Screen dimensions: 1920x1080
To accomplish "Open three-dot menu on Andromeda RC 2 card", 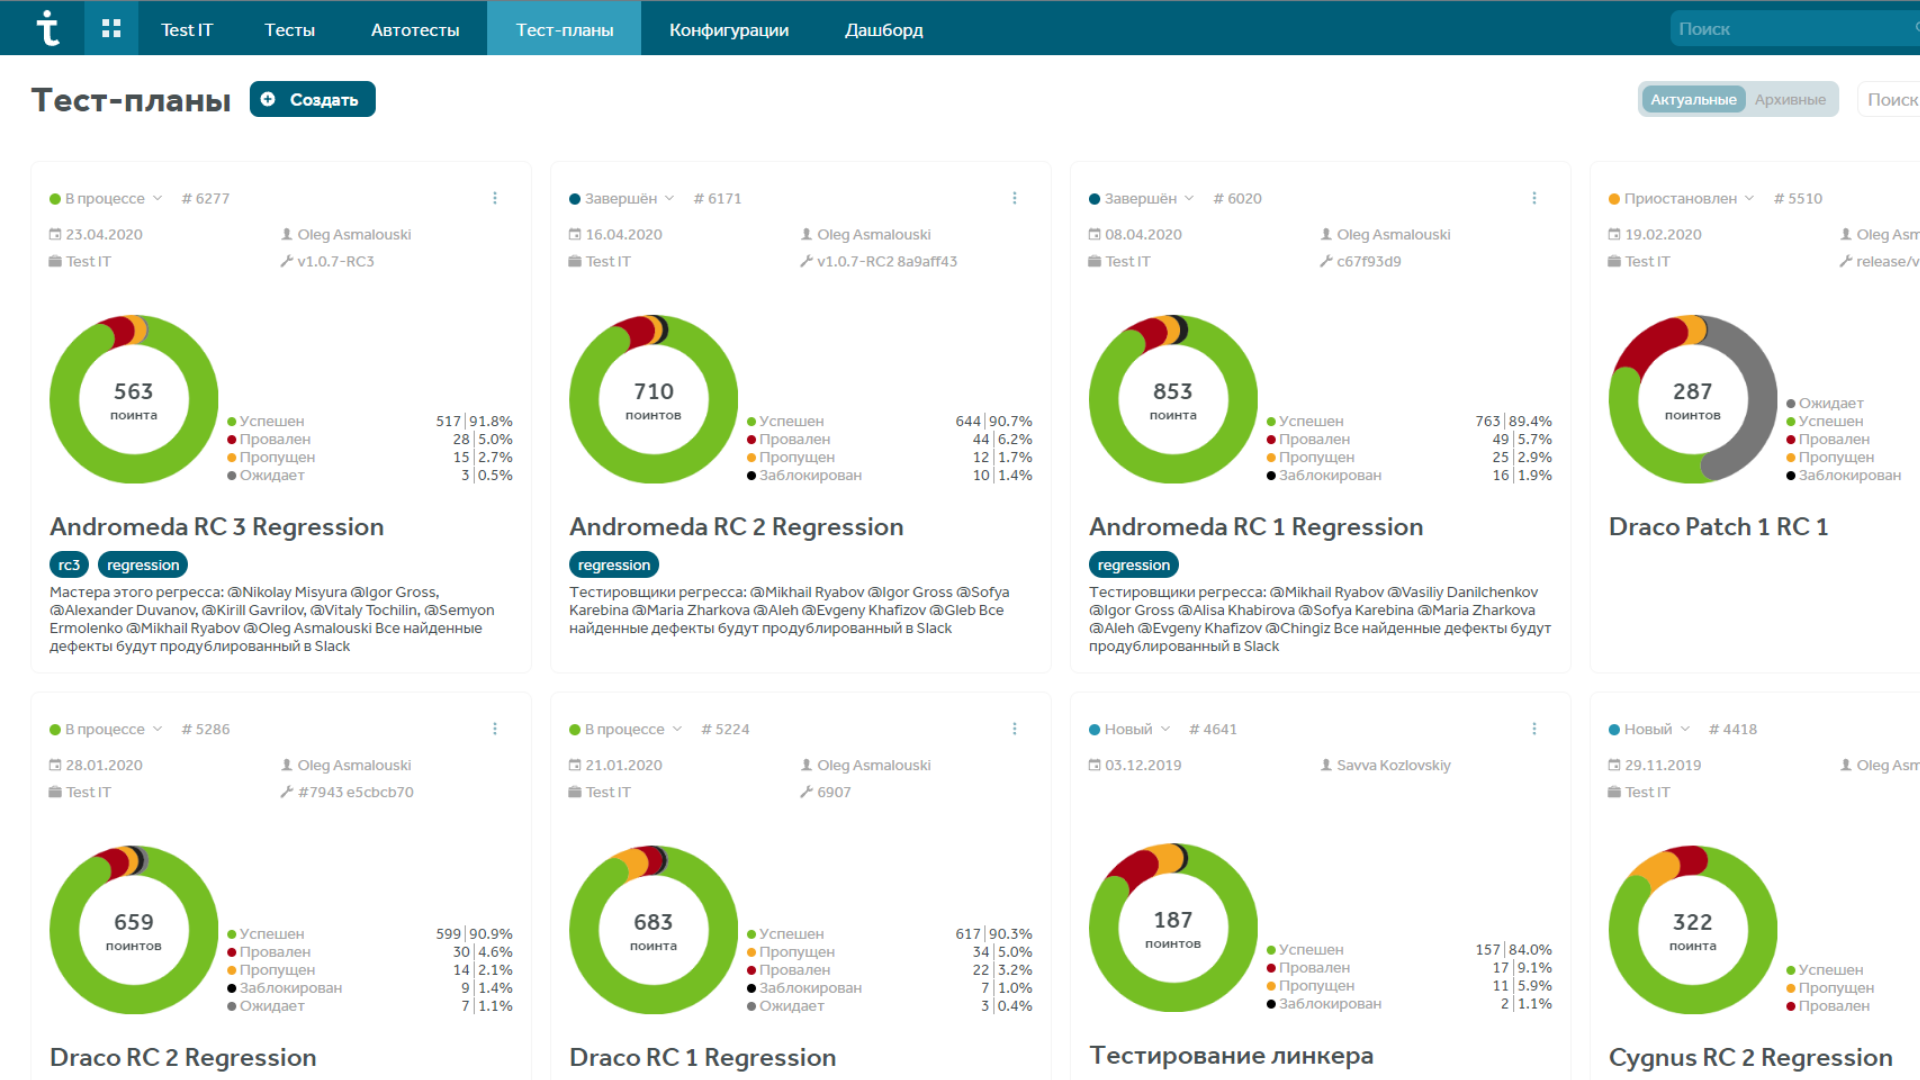I will pyautogui.click(x=1014, y=198).
